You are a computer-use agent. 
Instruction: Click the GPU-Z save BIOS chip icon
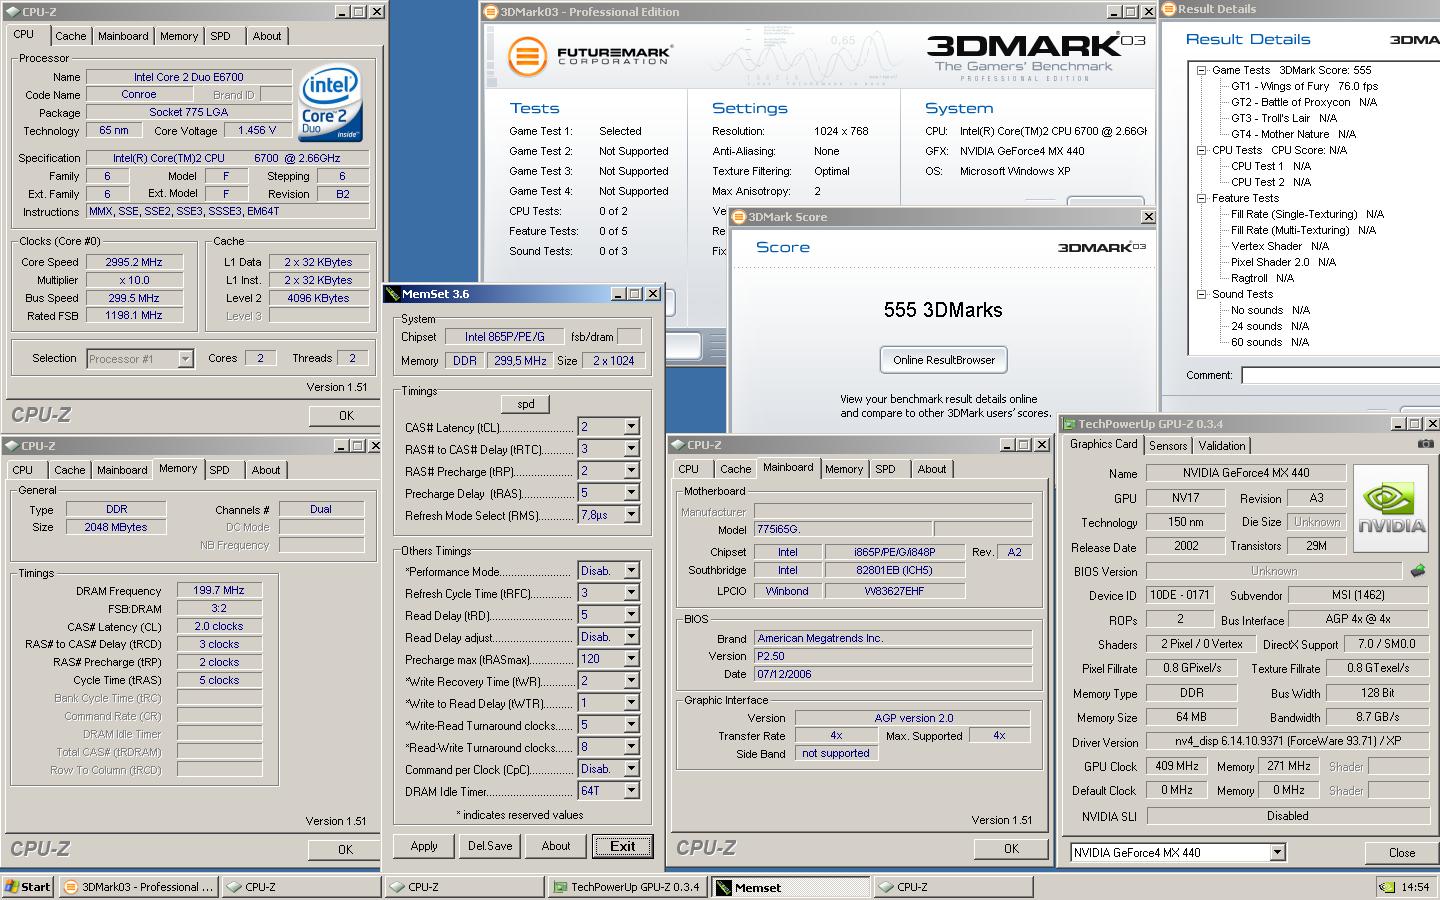[x=1417, y=571]
